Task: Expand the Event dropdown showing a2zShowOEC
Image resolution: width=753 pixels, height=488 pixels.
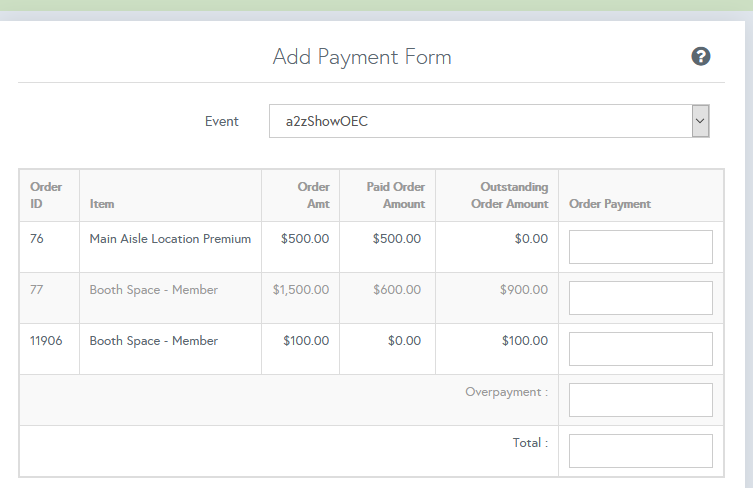Action: pos(489,121)
